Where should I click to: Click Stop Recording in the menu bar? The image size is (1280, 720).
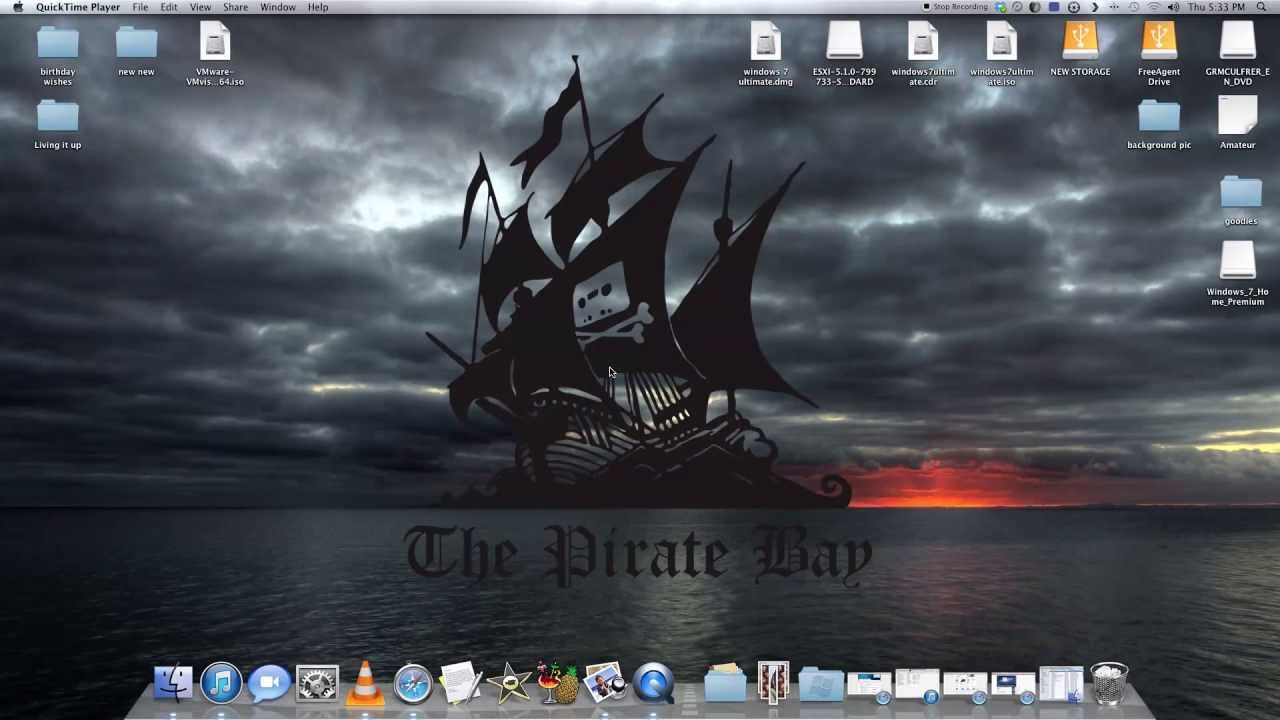[955, 7]
